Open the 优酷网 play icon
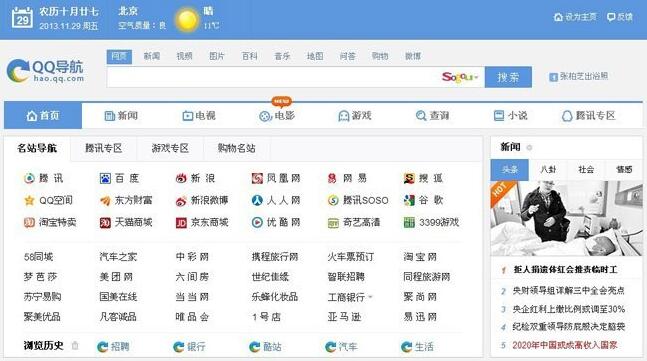Image resolution: width=647 pixels, height=361 pixels. (x=257, y=223)
